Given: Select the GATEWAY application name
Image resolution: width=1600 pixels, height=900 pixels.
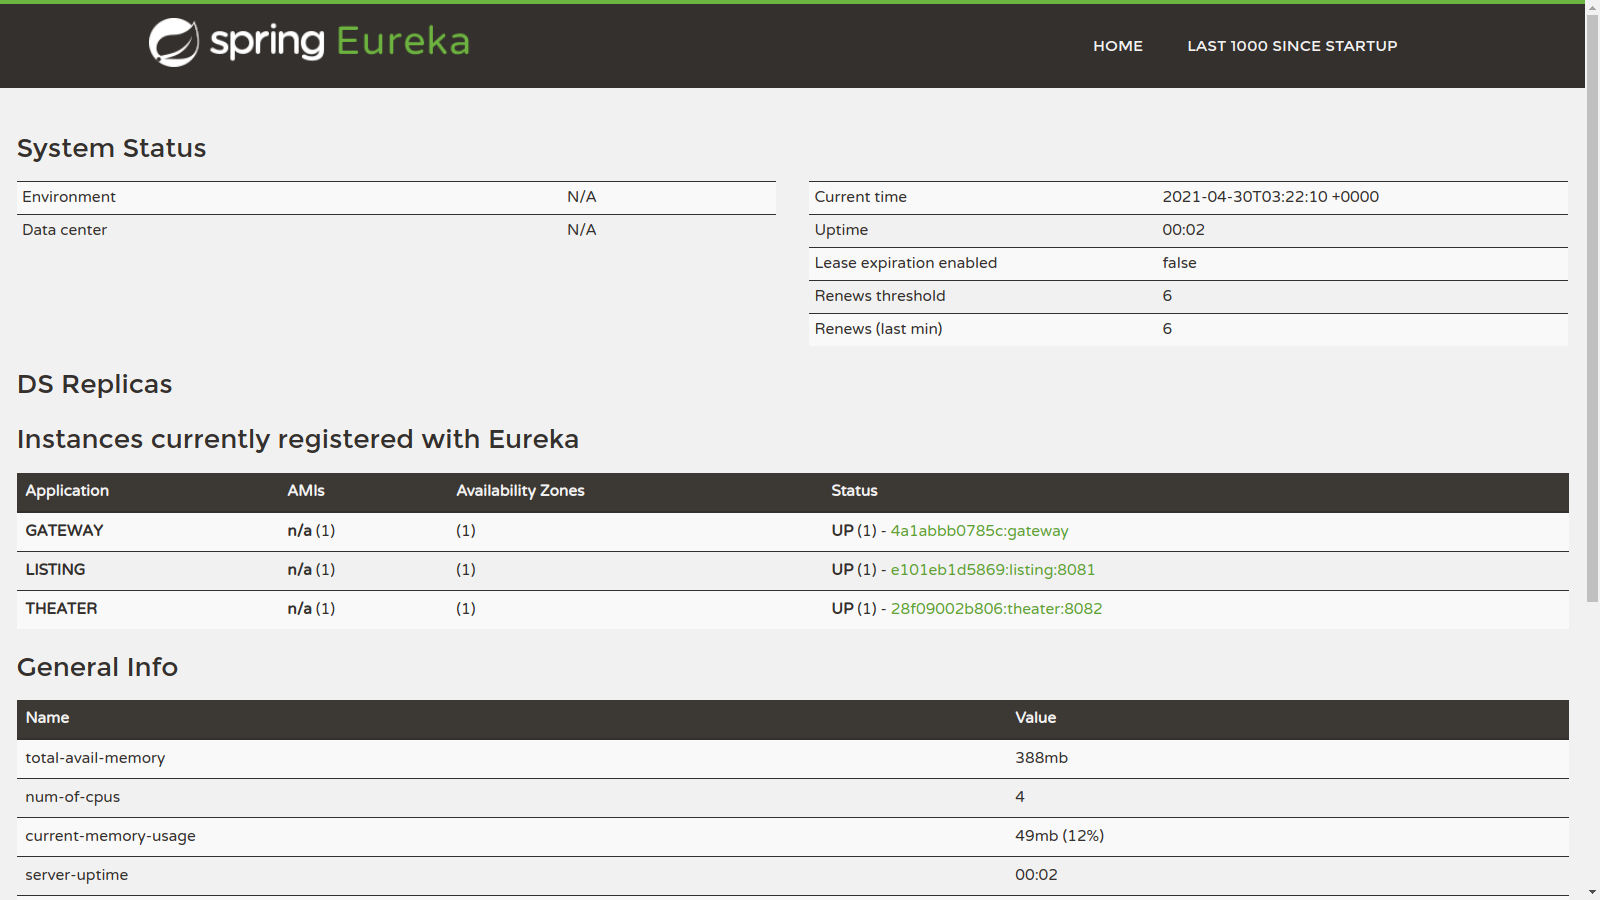Looking at the screenshot, I should 64,531.
